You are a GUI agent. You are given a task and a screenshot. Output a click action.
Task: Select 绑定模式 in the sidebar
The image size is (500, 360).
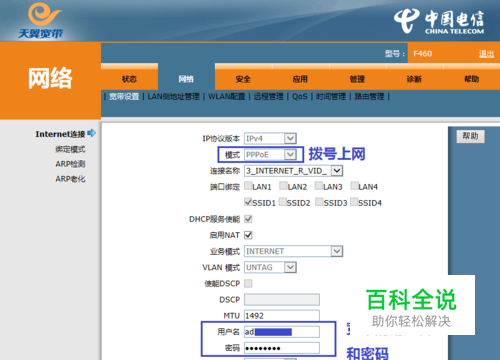[x=70, y=149]
